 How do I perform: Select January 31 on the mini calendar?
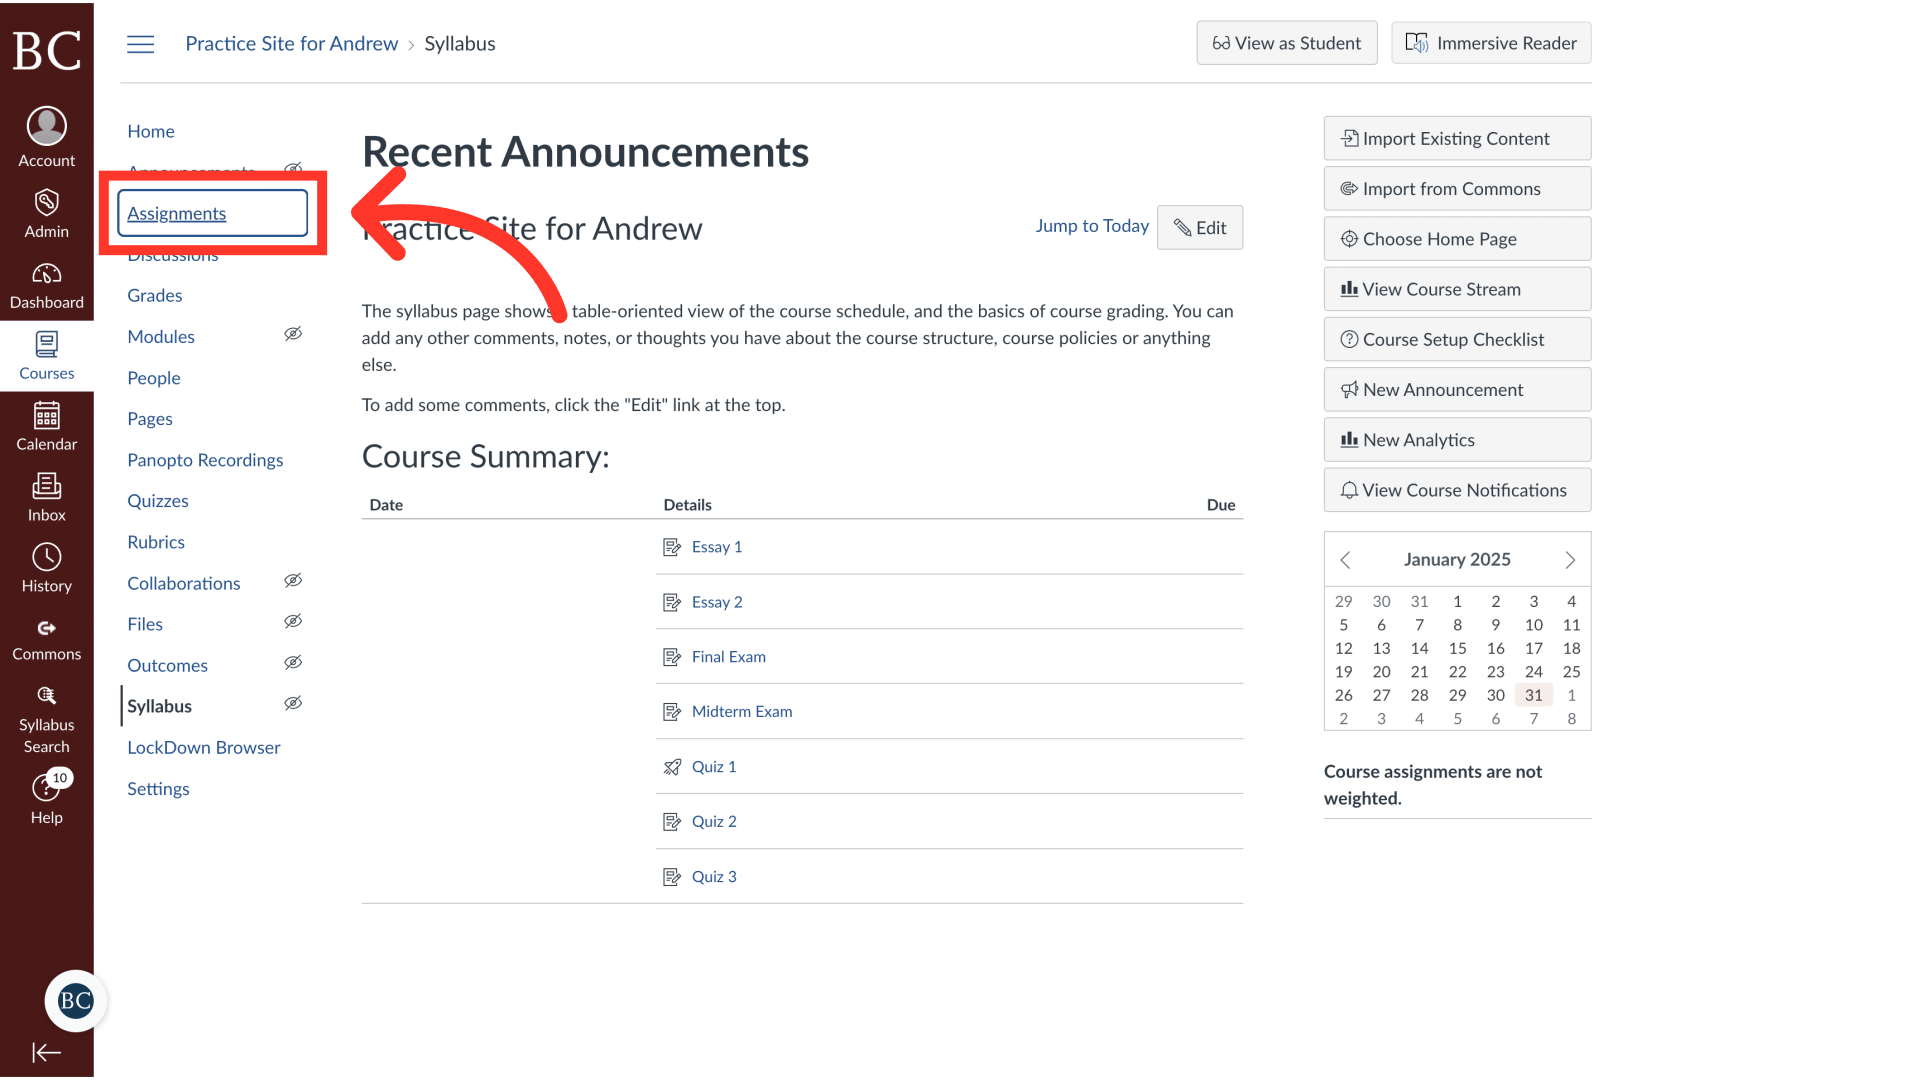1533,695
